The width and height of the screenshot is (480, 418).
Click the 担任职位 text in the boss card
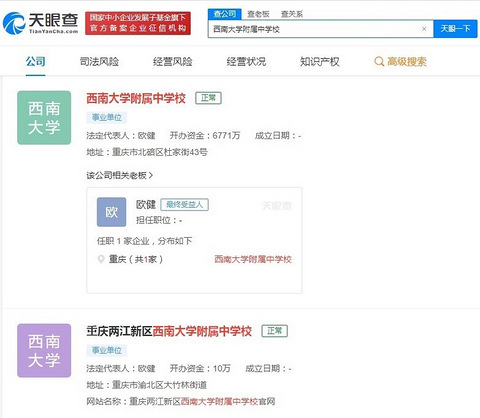(x=159, y=220)
